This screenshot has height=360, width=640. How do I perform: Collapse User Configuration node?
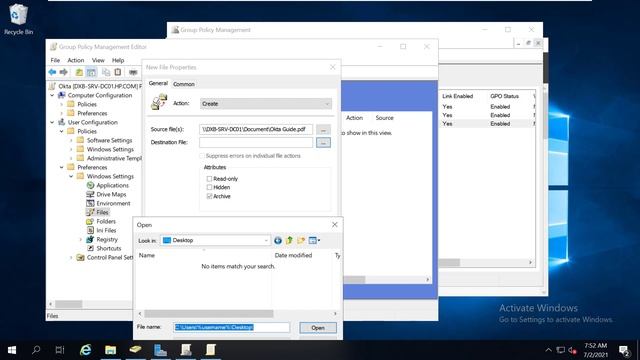coord(52,122)
